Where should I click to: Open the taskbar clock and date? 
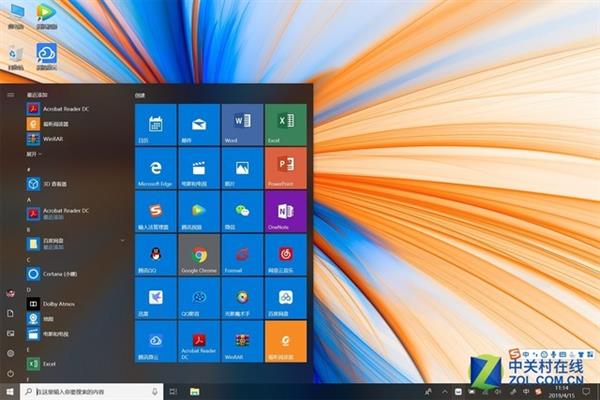click(561, 392)
